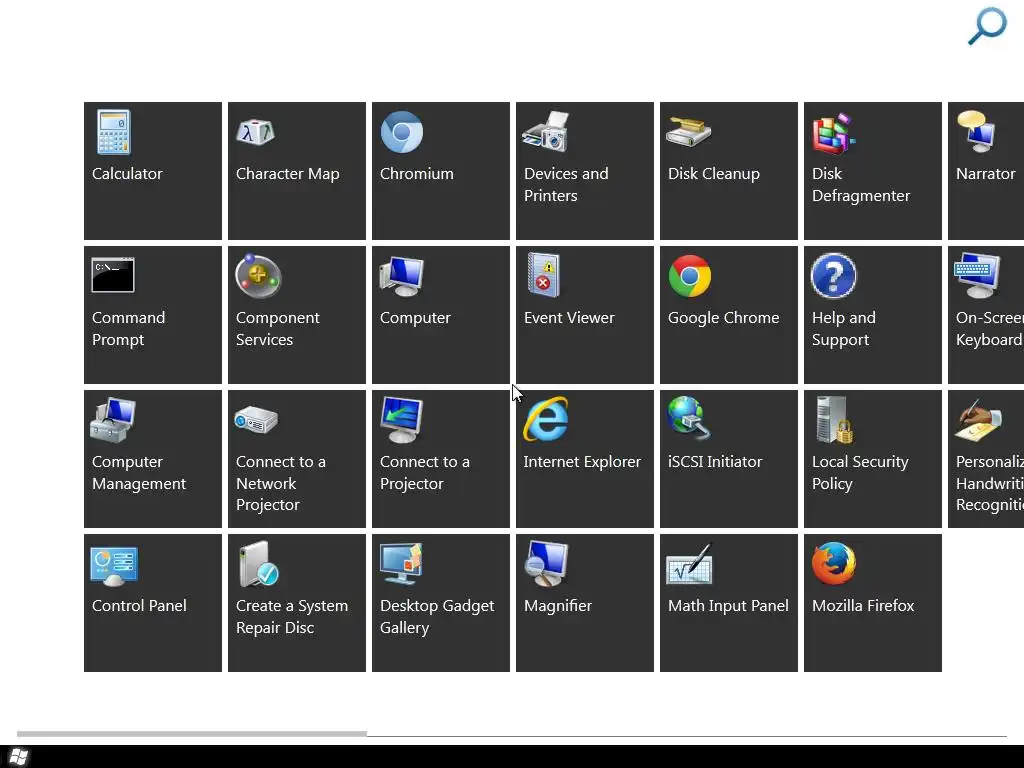The height and width of the screenshot is (768, 1024).
Task: Select the "Event Viewer" label
Action: tap(569, 317)
